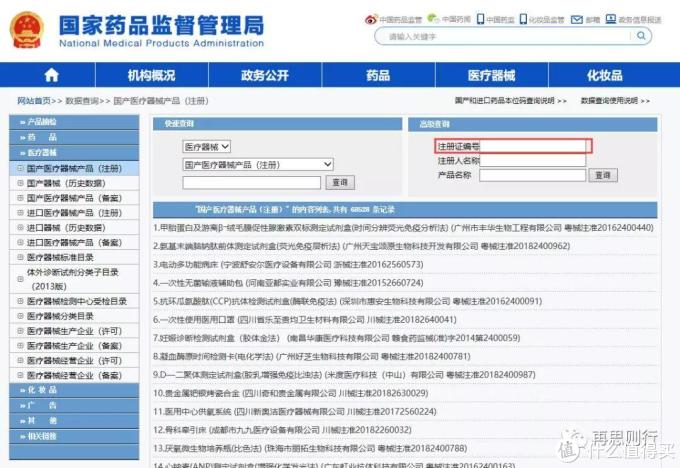Go to the home page via house icon
The width and height of the screenshot is (680, 468).
[52, 75]
